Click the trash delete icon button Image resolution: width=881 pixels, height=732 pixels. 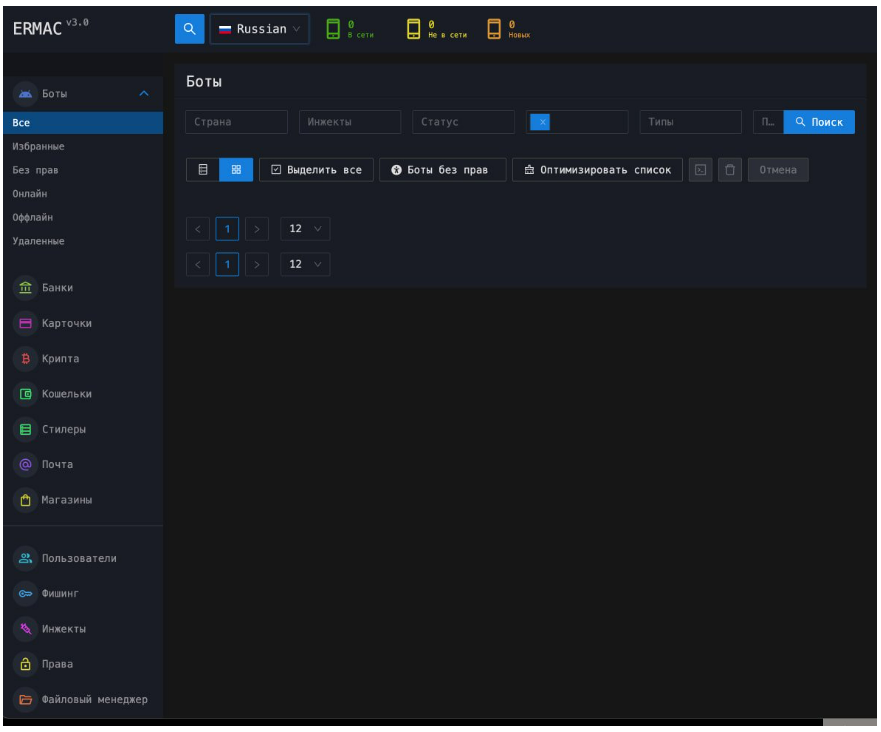730,170
